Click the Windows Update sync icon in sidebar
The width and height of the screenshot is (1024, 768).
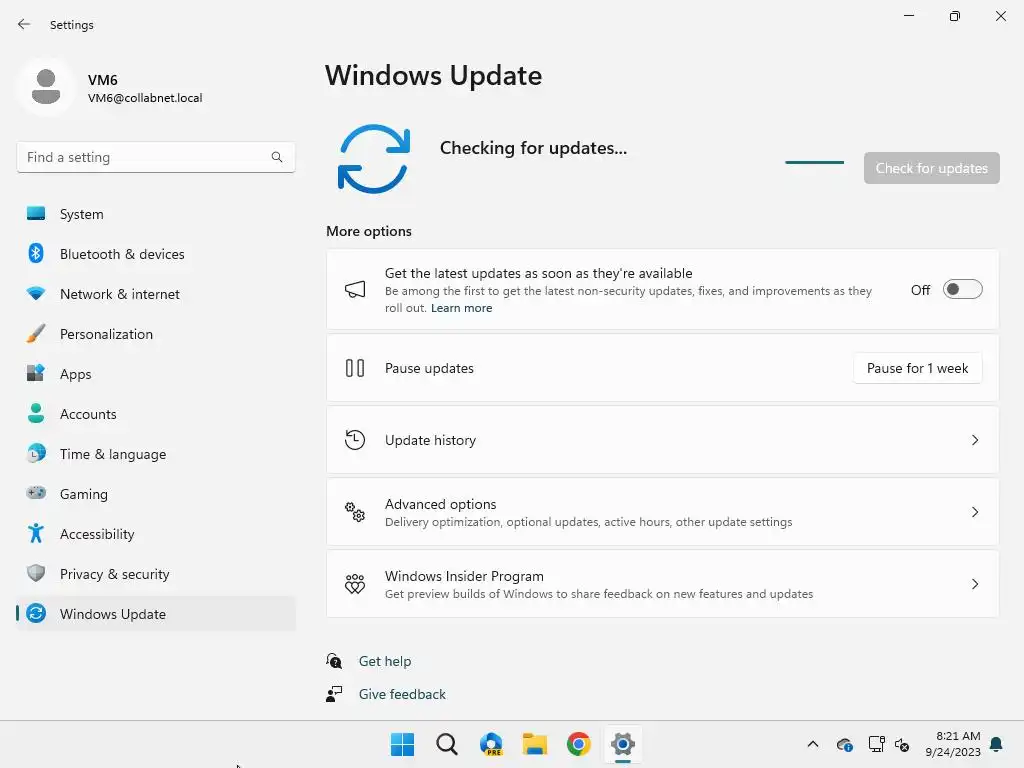click(x=36, y=613)
